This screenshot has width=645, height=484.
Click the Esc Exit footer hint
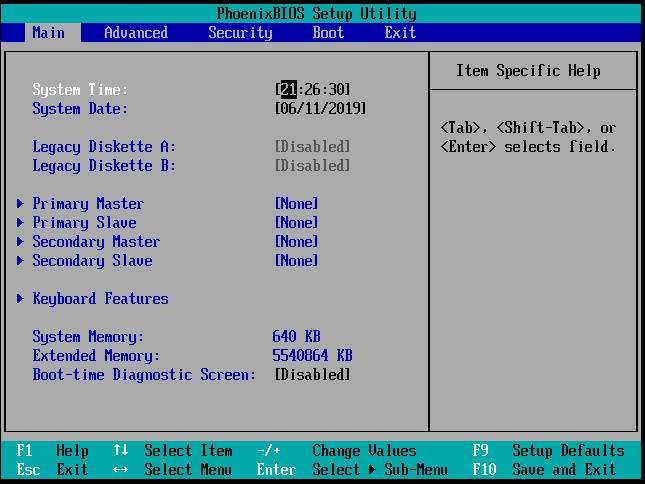pos(52,470)
